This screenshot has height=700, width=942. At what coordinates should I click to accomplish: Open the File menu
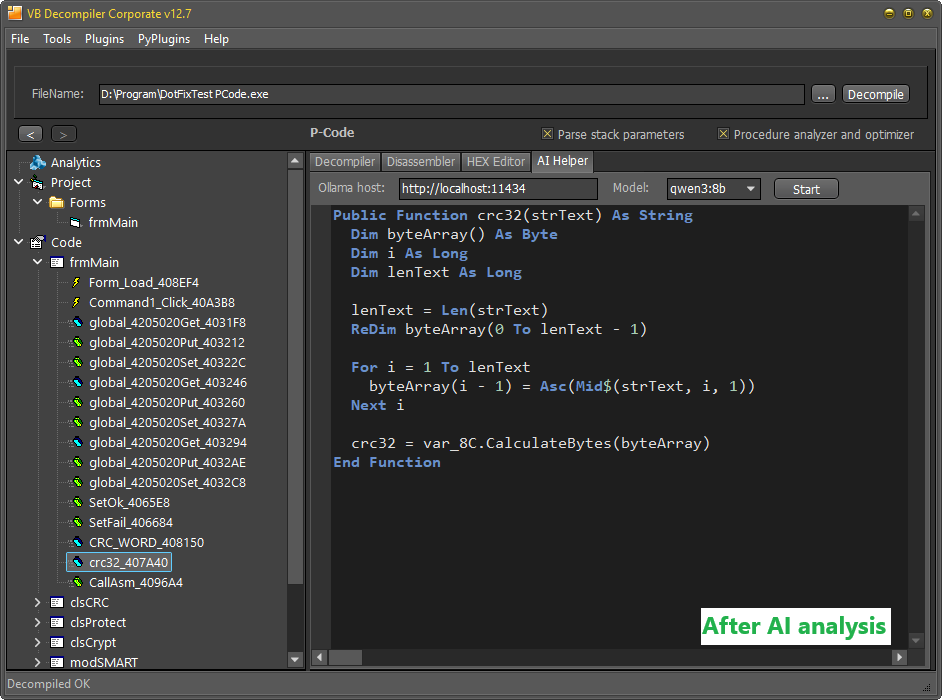pos(20,39)
